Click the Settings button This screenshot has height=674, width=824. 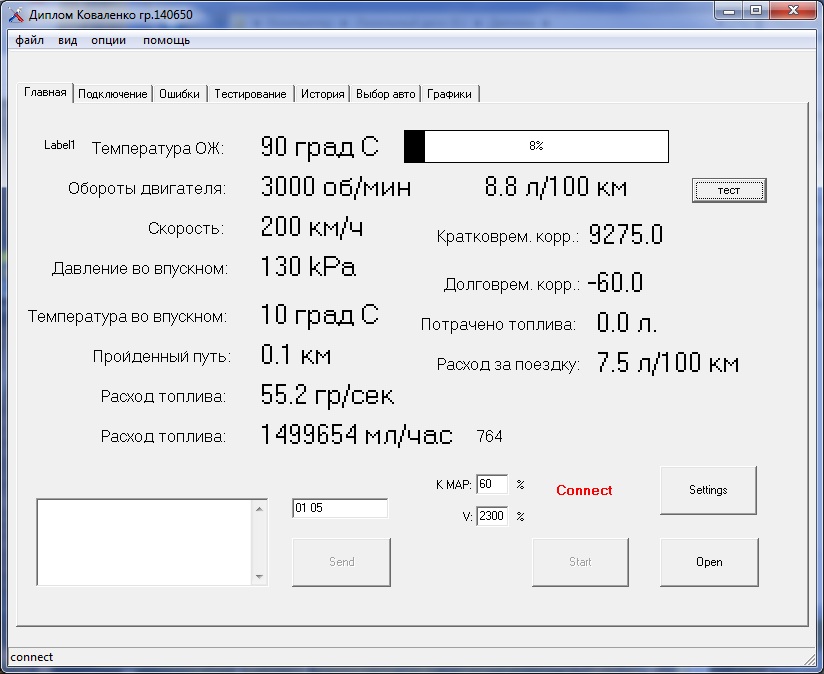pyautogui.click(x=708, y=490)
